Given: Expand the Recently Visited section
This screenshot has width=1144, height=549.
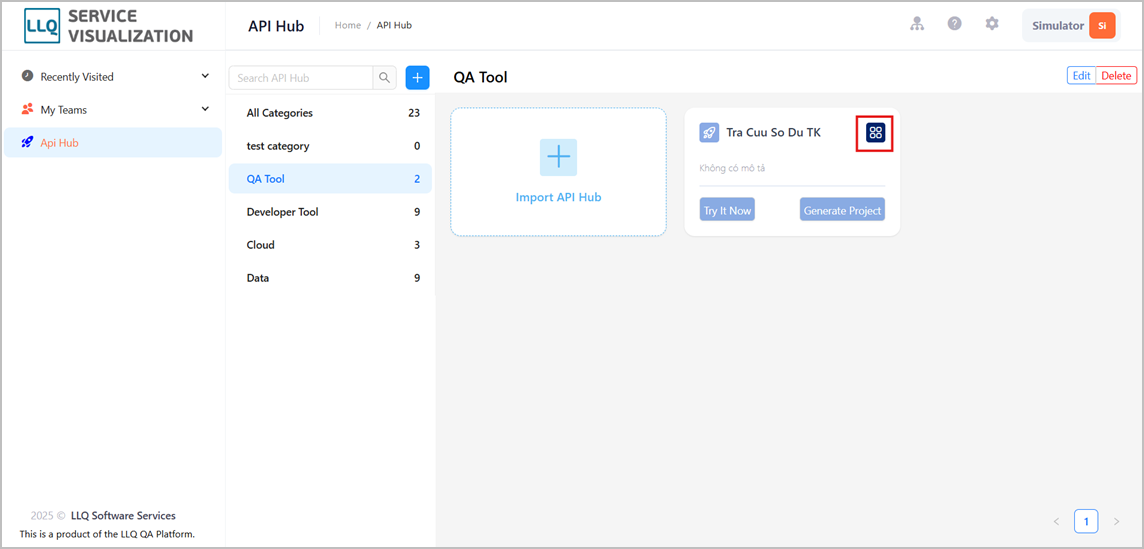Looking at the screenshot, I should coord(115,77).
